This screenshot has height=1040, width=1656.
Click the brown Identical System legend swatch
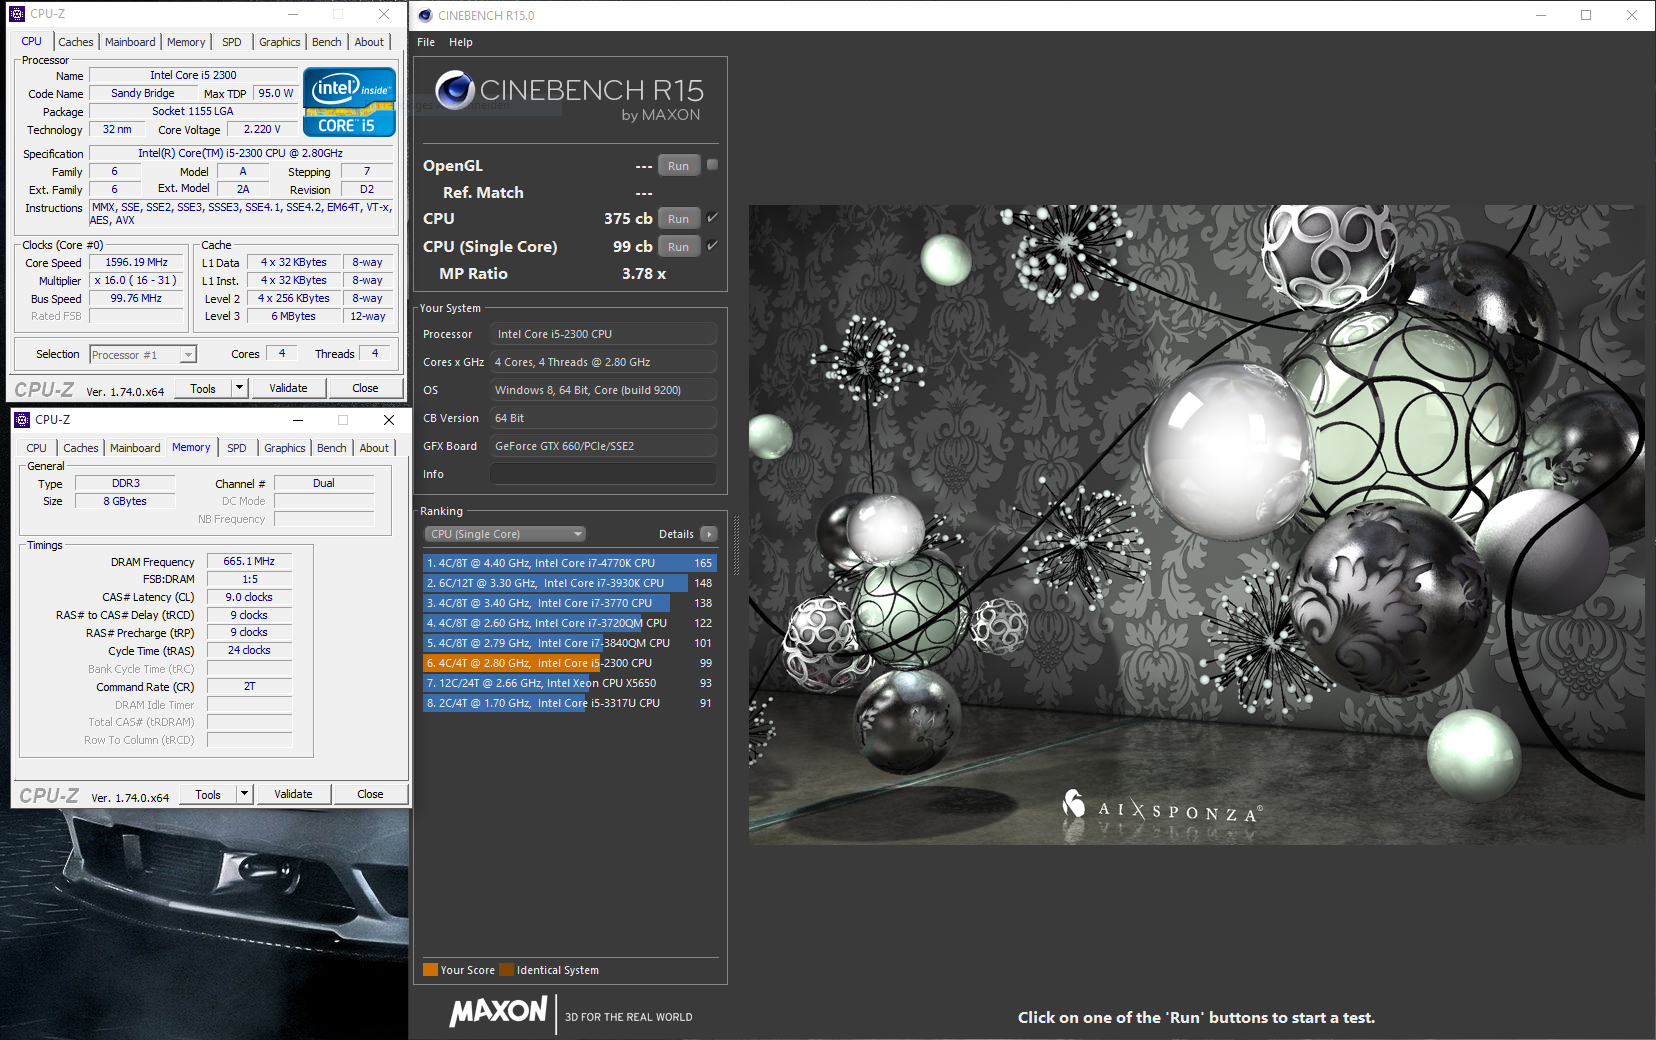click(506, 970)
